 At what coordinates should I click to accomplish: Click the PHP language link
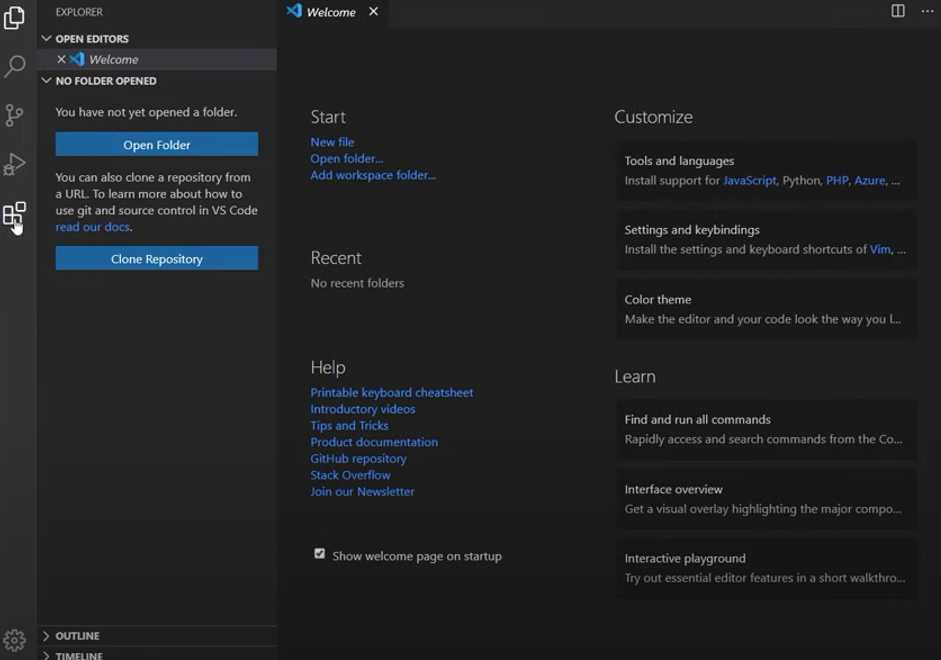[x=837, y=181]
